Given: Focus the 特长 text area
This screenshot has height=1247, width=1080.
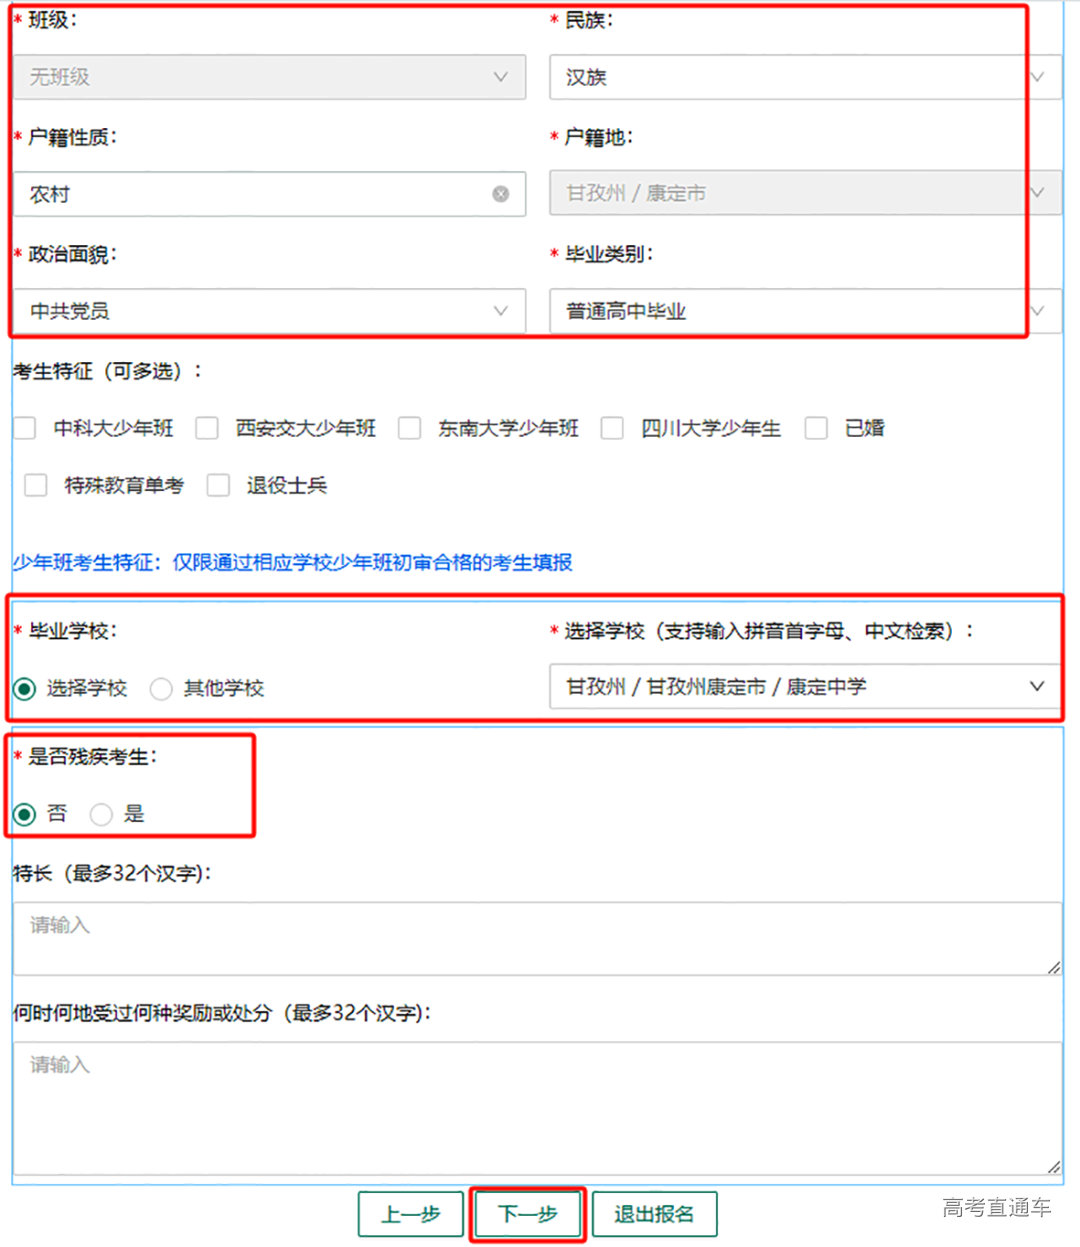Looking at the screenshot, I should (x=537, y=939).
